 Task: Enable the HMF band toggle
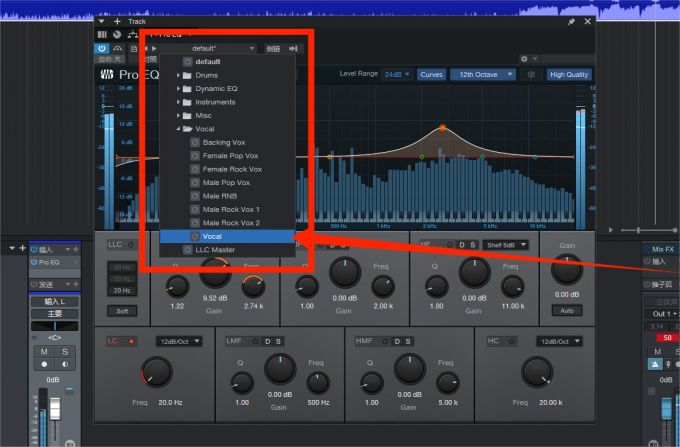385,341
